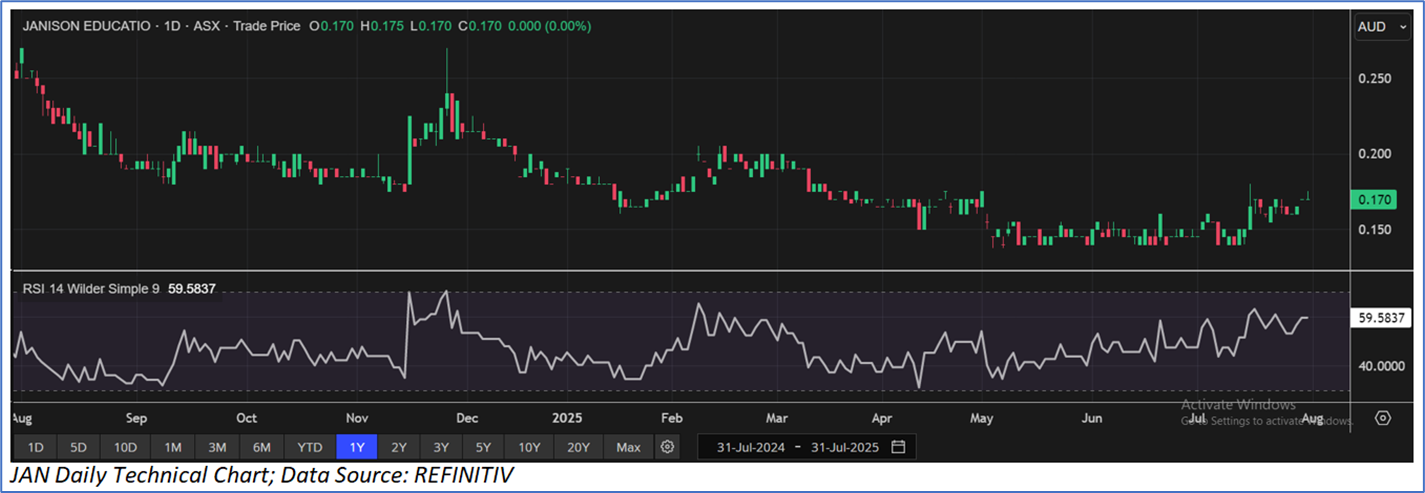Click the hexagon chart settings icon
The image size is (1425, 493).
(1383, 418)
